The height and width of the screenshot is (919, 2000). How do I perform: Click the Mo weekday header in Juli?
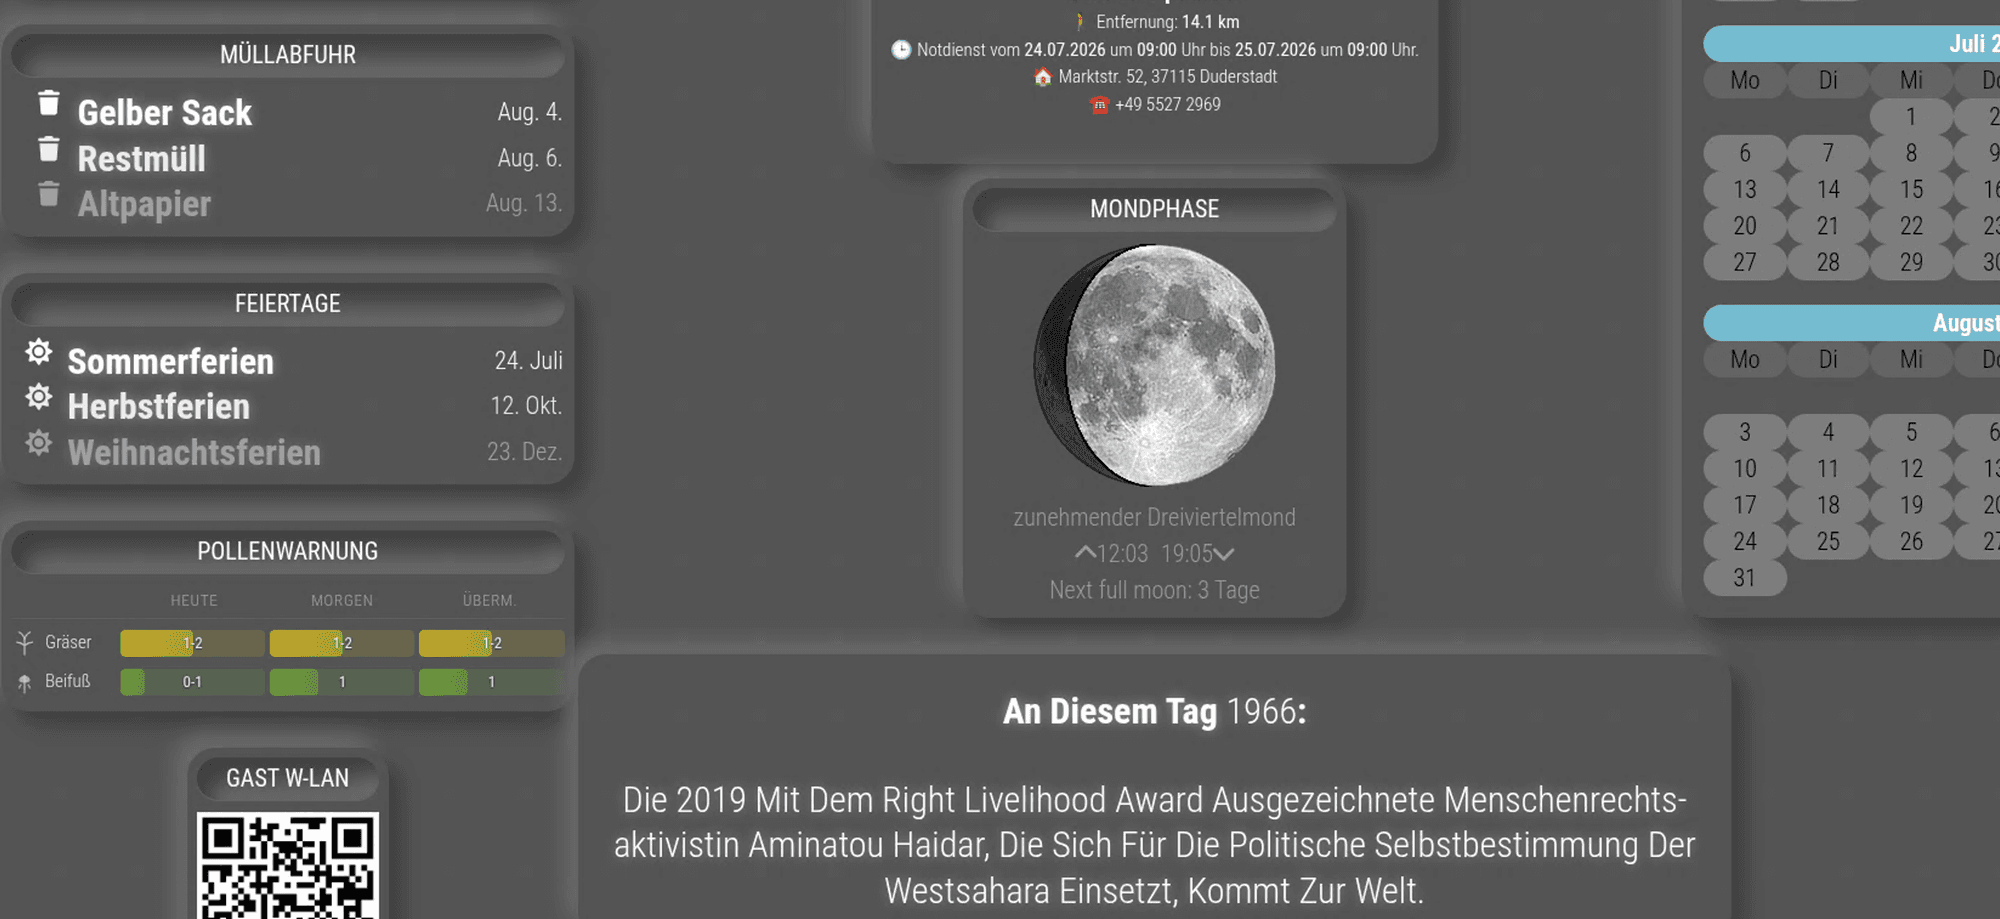coord(1745,80)
